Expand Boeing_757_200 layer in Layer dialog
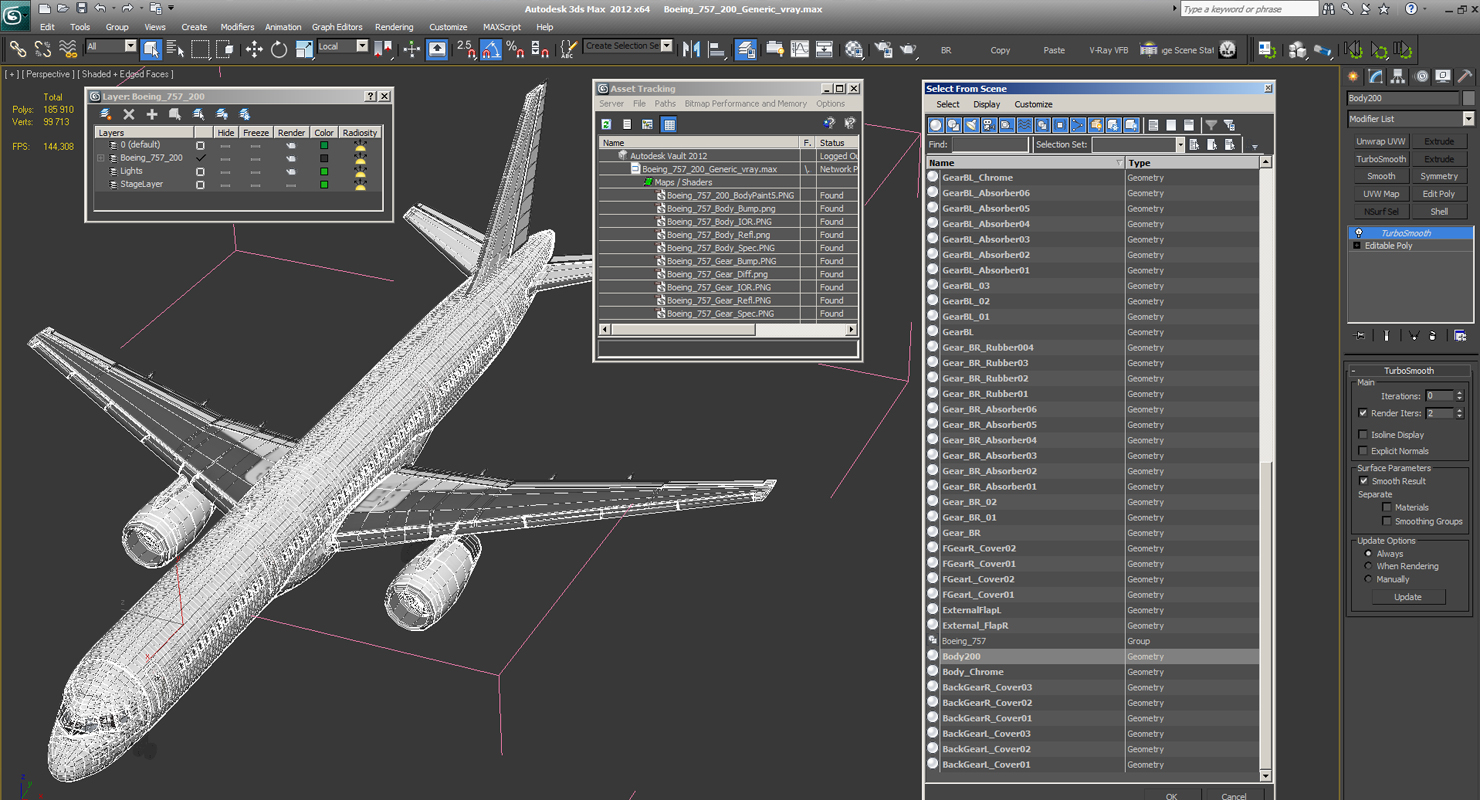 (101, 158)
